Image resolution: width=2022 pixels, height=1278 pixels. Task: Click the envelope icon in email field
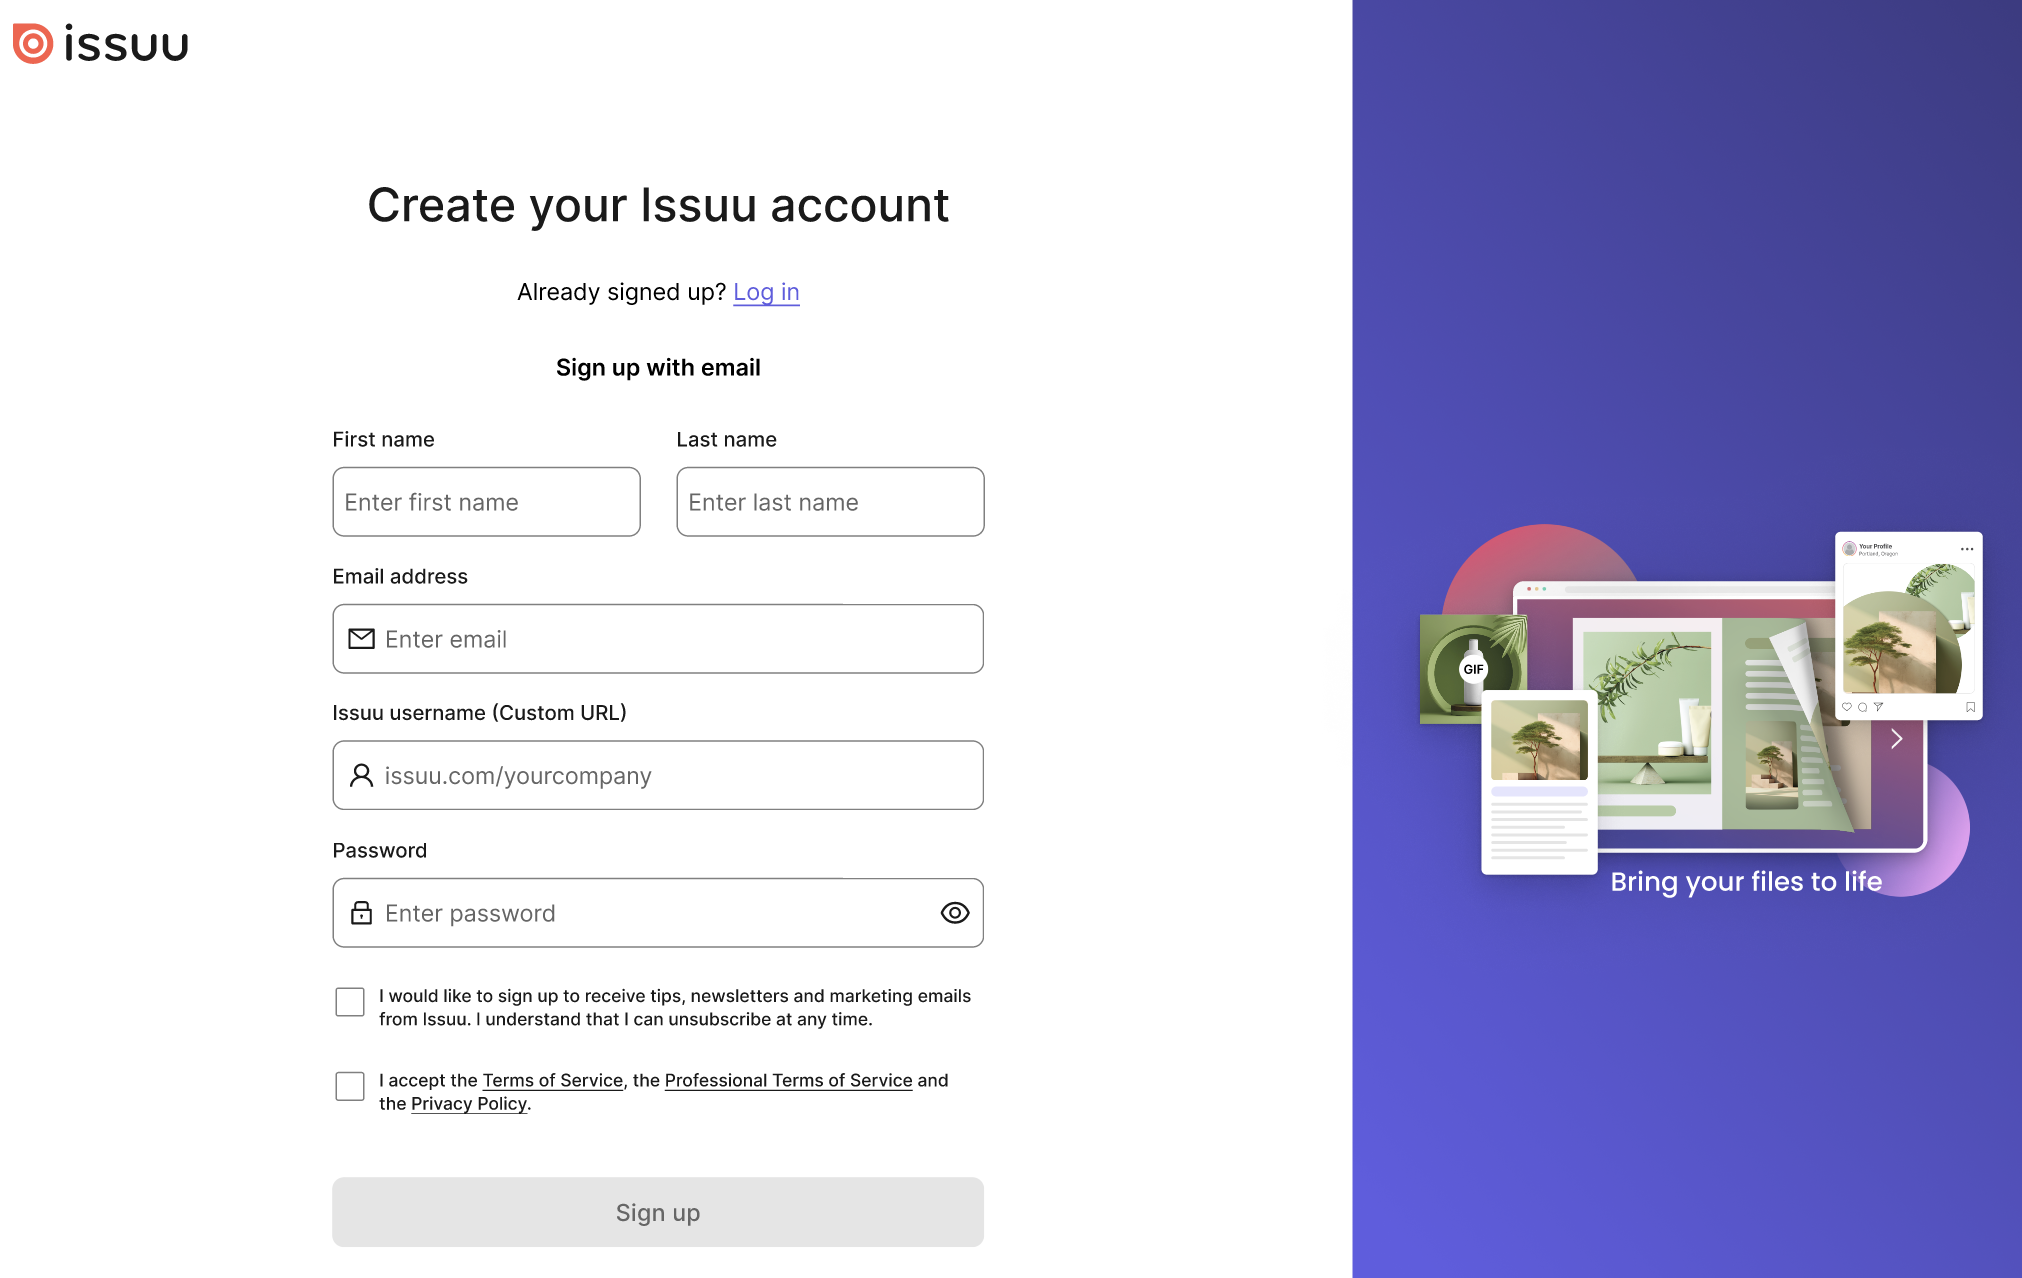click(361, 639)
